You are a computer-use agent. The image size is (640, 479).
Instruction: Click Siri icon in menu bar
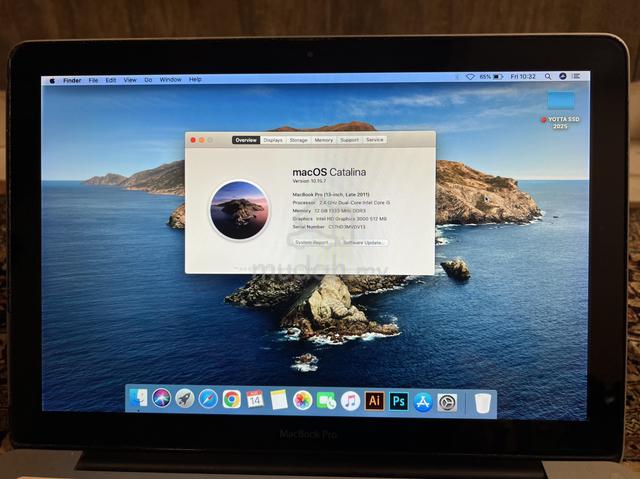point(563,76)
